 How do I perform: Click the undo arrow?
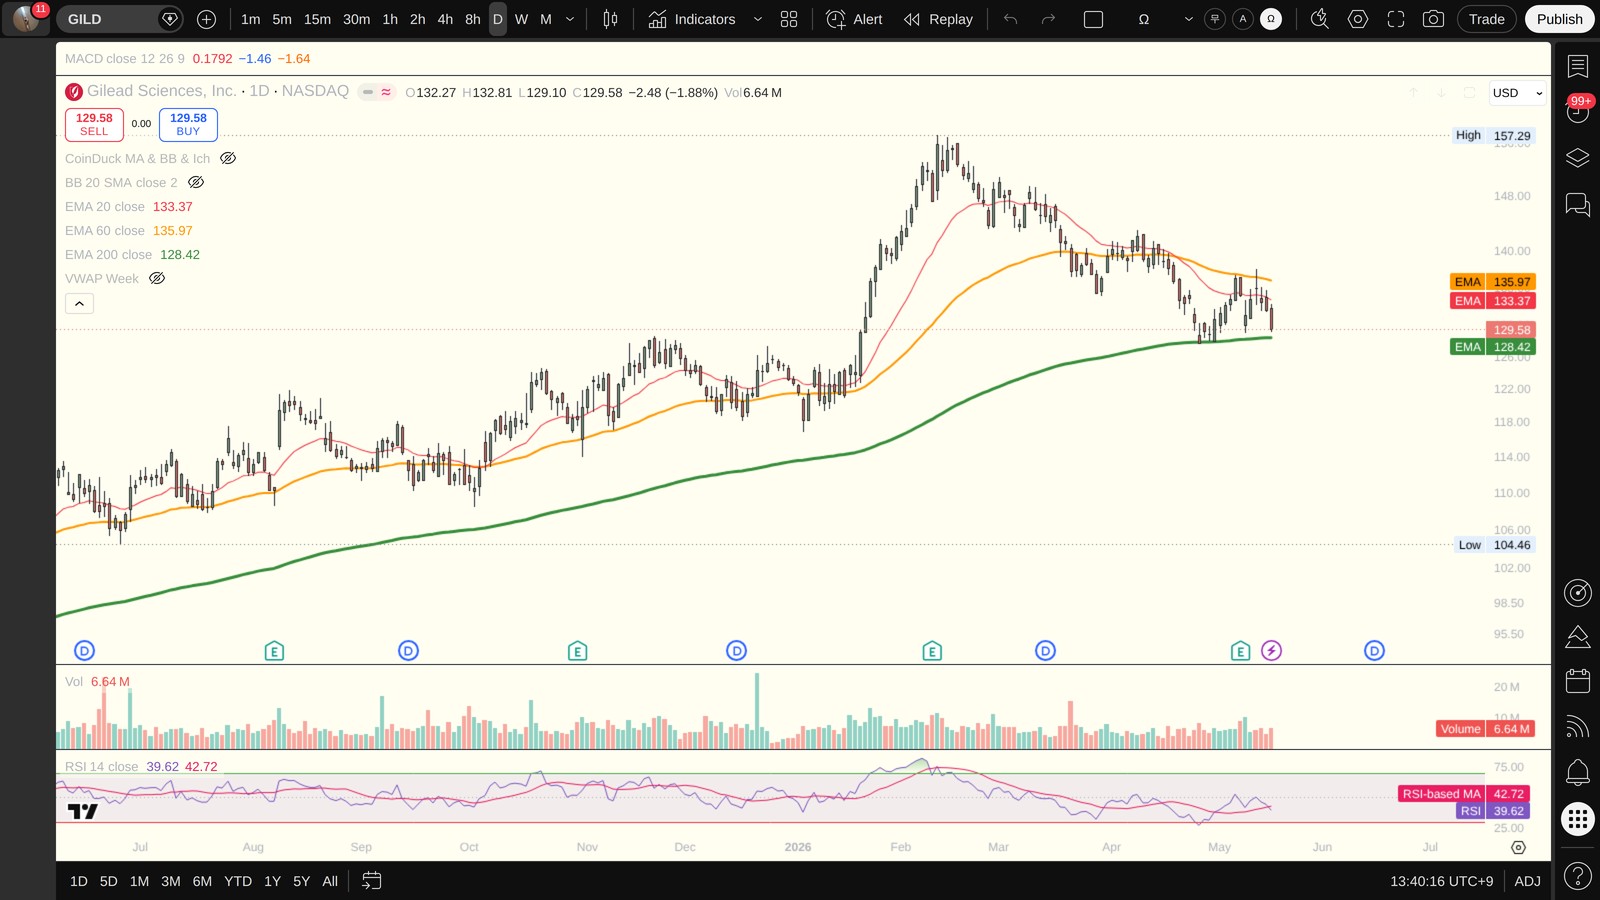[x=1011, y=19]
